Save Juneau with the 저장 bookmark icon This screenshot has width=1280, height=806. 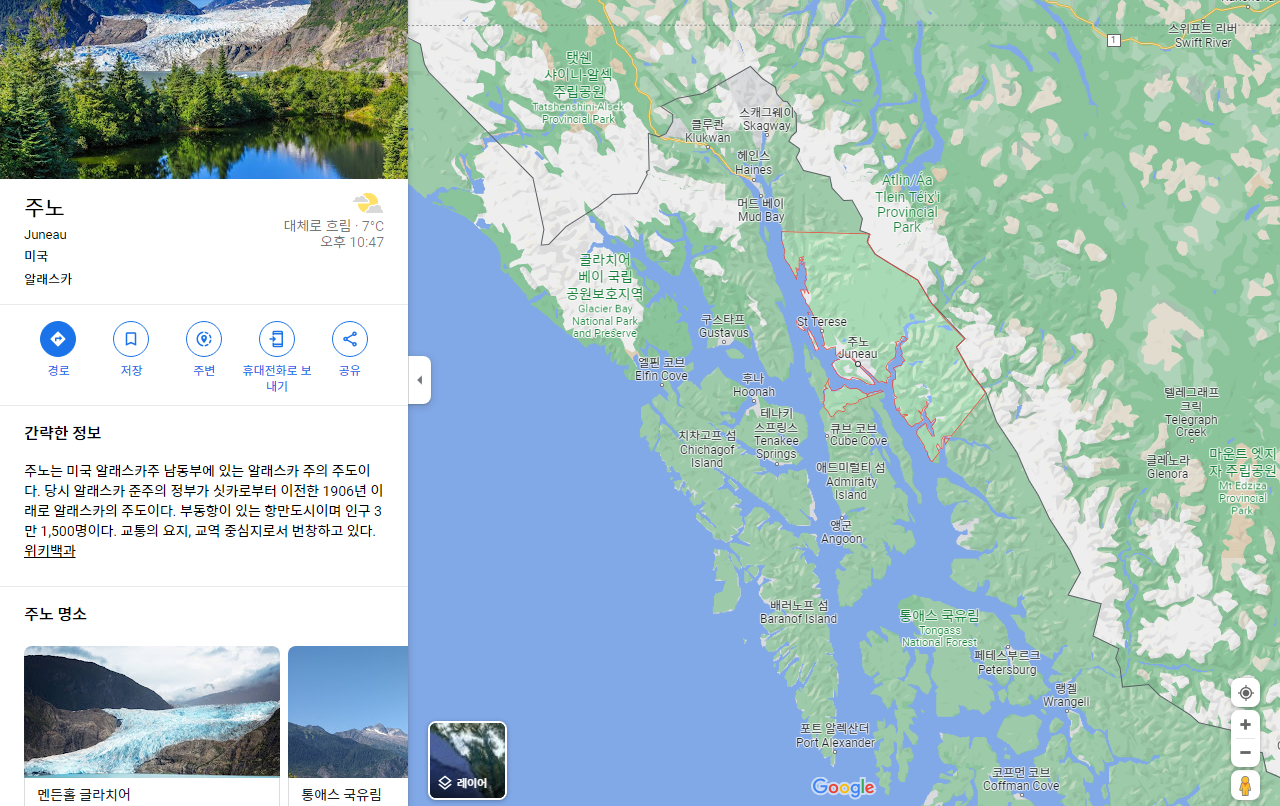tap(131, 339)
